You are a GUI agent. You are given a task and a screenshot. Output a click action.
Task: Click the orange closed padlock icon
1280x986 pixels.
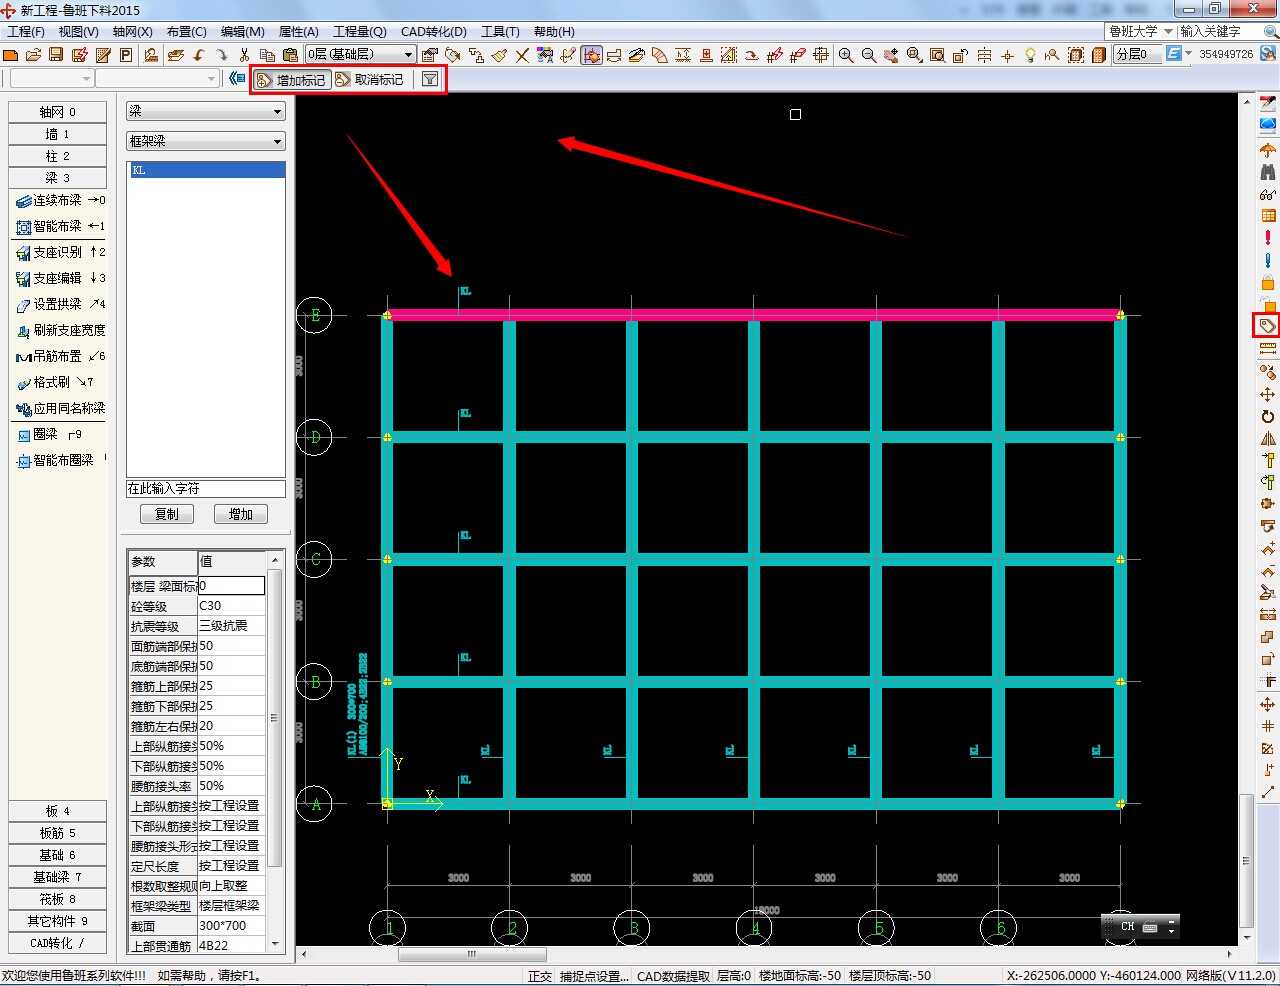click(1268, 282)
